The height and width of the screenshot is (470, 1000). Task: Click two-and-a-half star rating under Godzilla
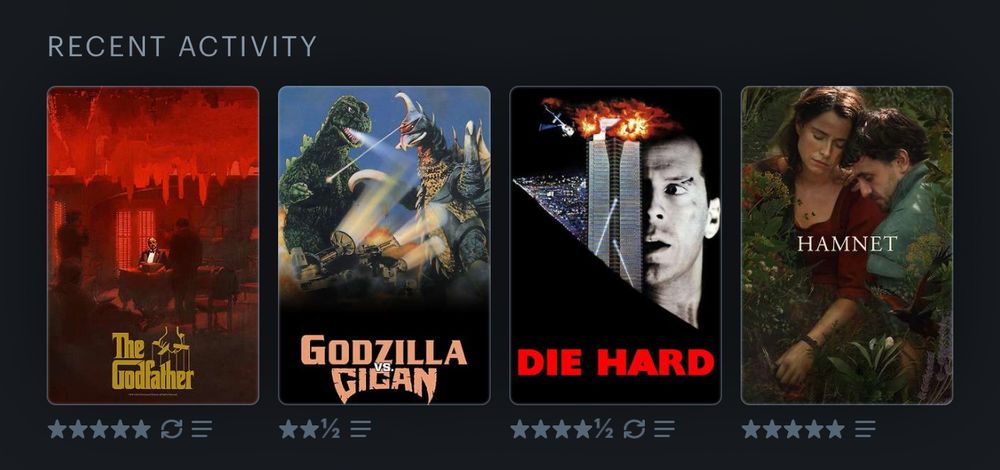tap(309, 429)
